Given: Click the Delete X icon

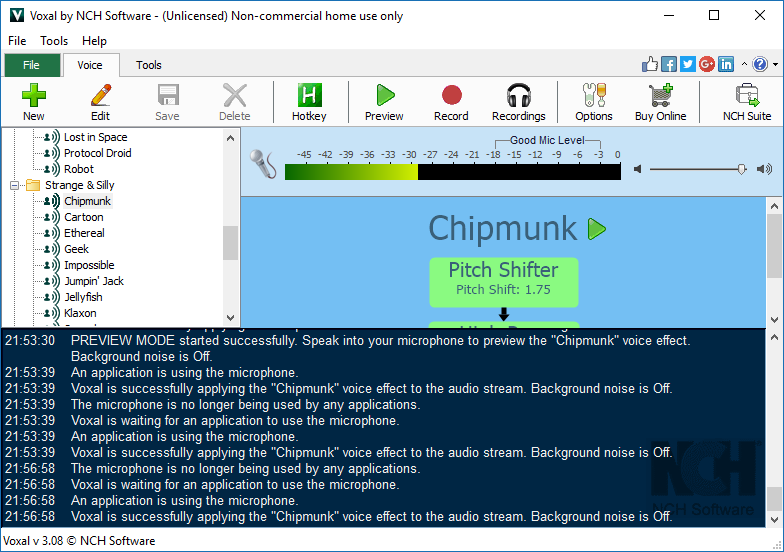Looking at the screenshot, I should 234,95.
